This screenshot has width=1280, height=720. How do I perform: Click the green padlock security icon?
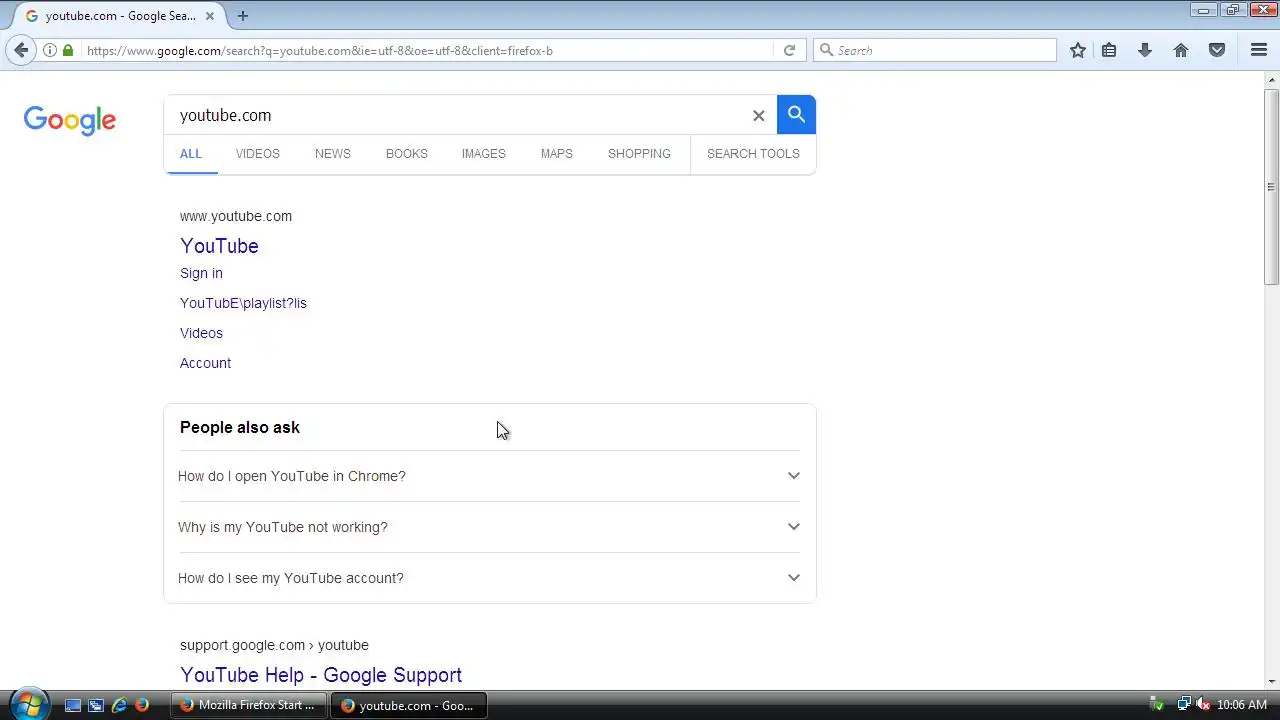click(x=68, y=50)
